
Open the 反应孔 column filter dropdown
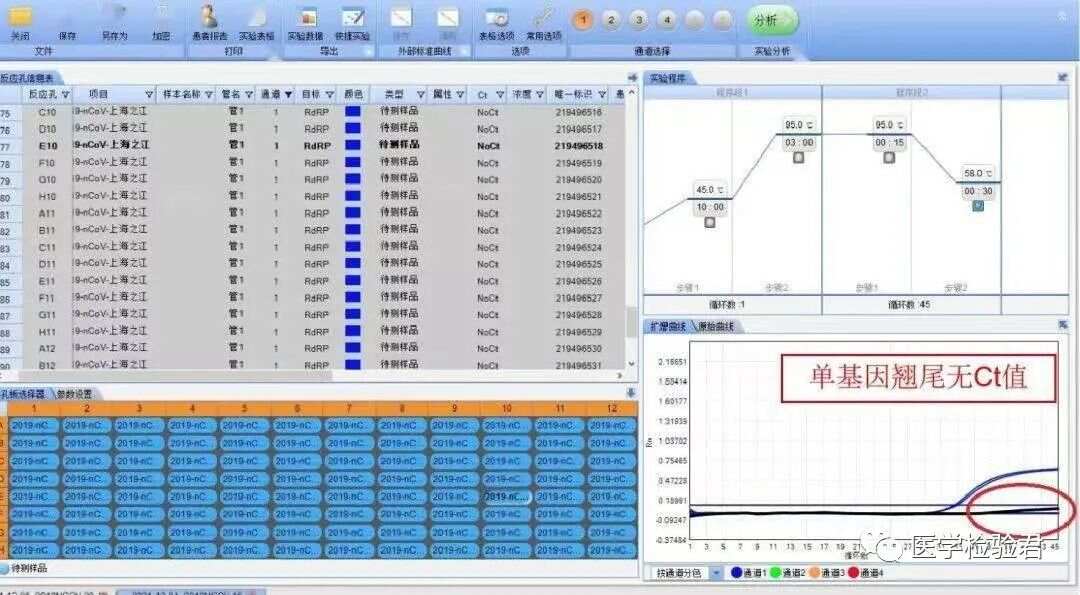tap(66, 95)
